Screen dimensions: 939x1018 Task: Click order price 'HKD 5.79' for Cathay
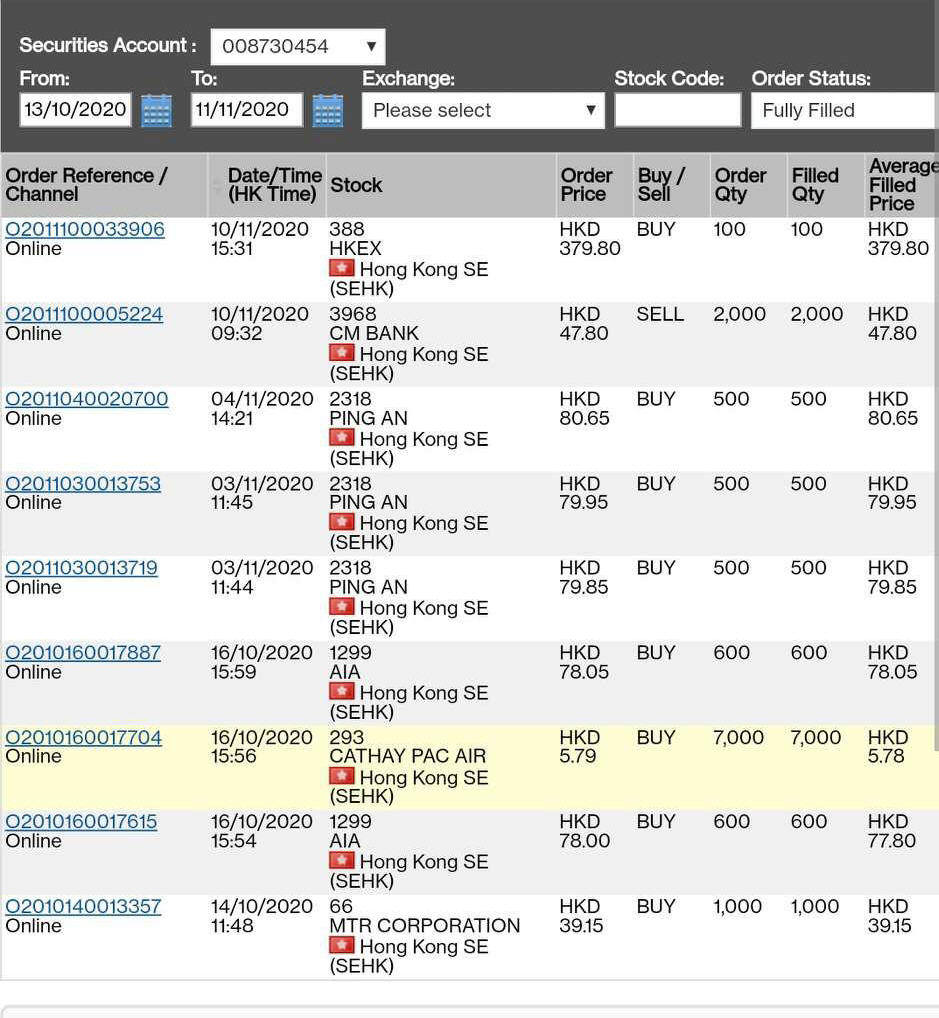click(579, 747)
